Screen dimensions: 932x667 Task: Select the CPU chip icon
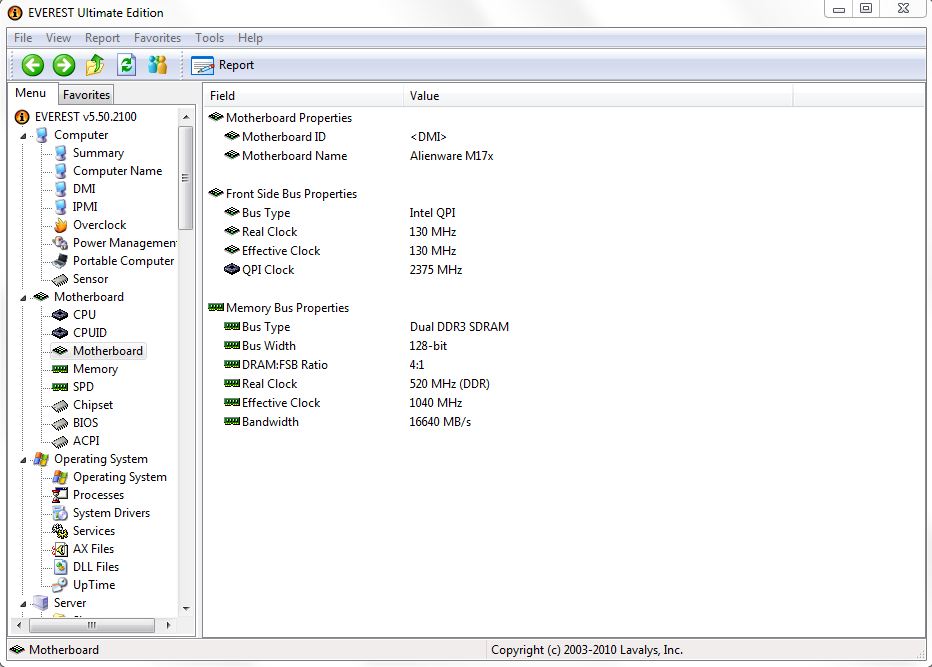(x=60, y=315)
